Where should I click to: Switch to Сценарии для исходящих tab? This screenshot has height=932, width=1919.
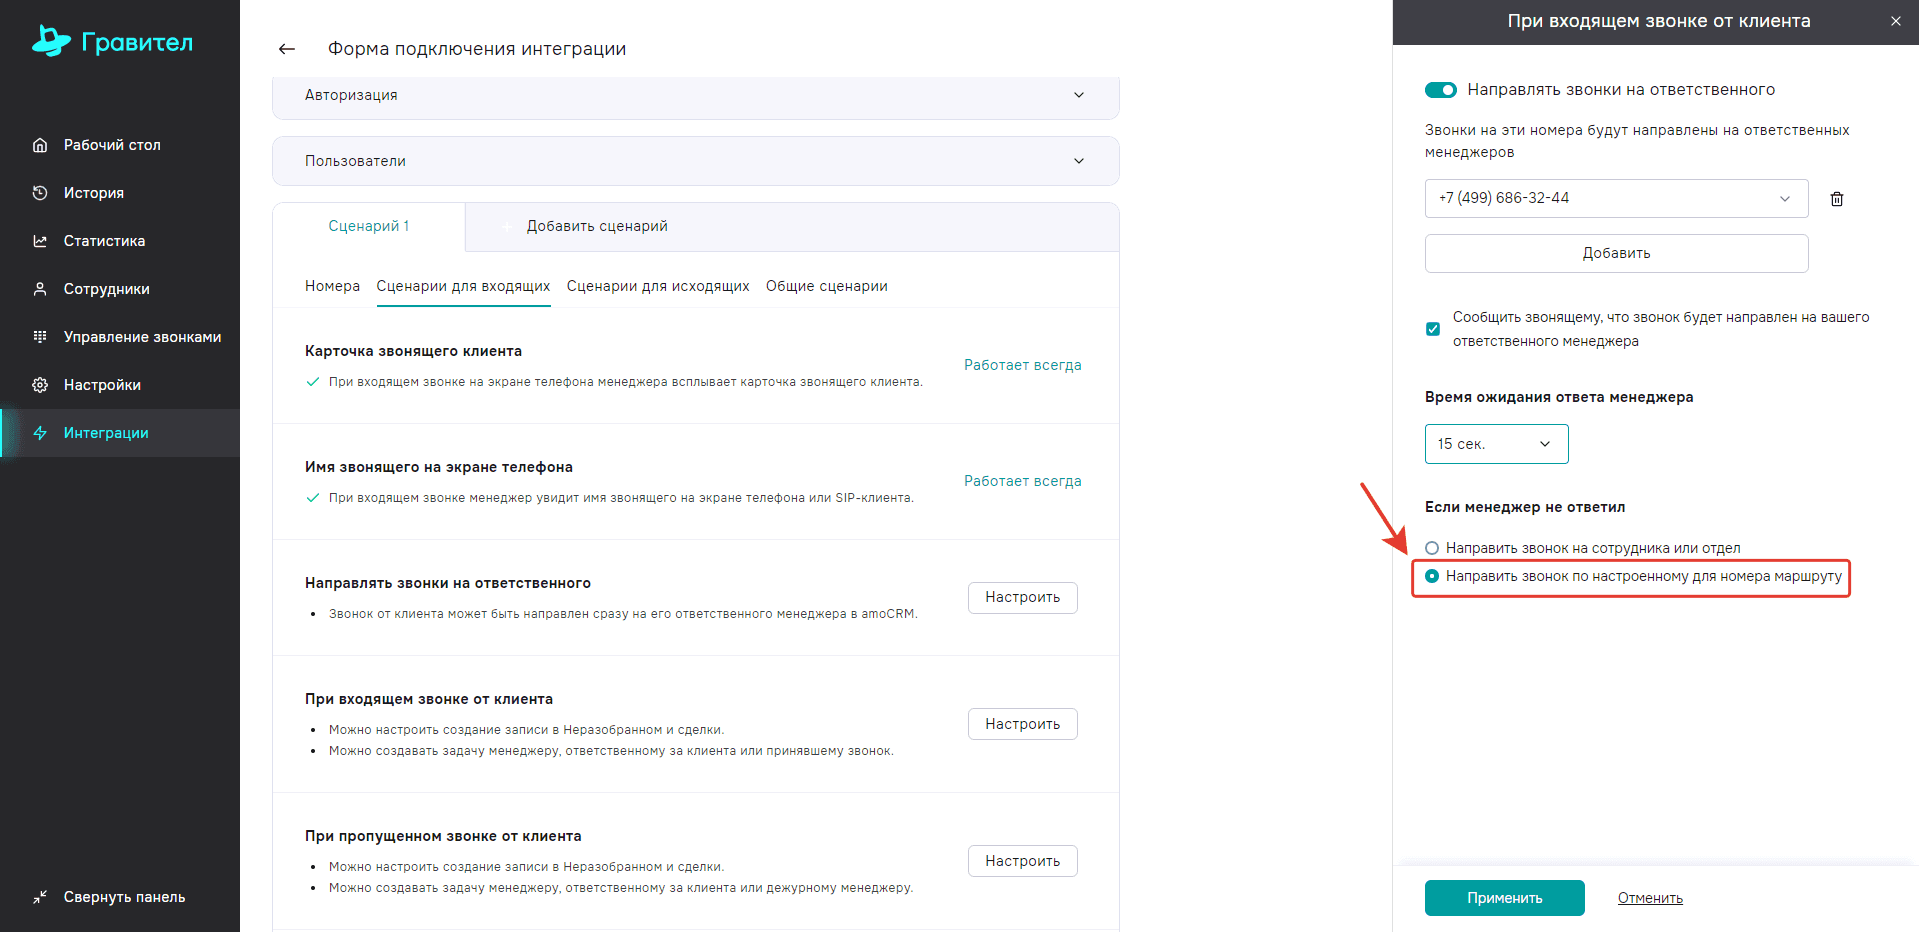click(x=657, y=286)
